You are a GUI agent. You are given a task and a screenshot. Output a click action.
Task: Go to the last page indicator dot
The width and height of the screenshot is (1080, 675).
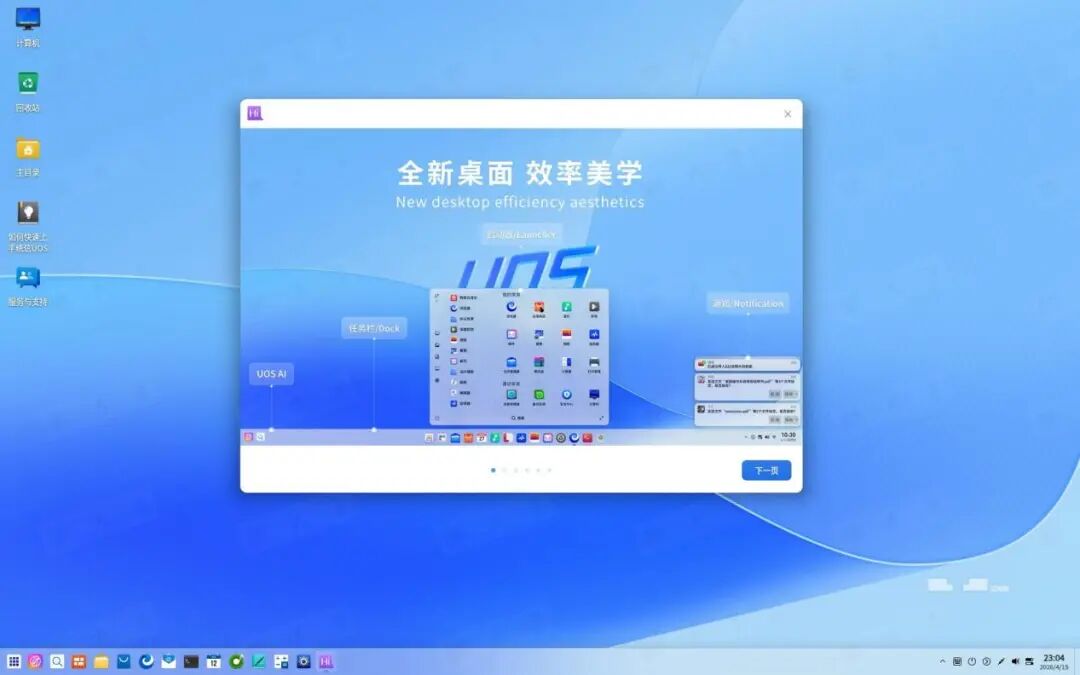click(x=549, y=469)
